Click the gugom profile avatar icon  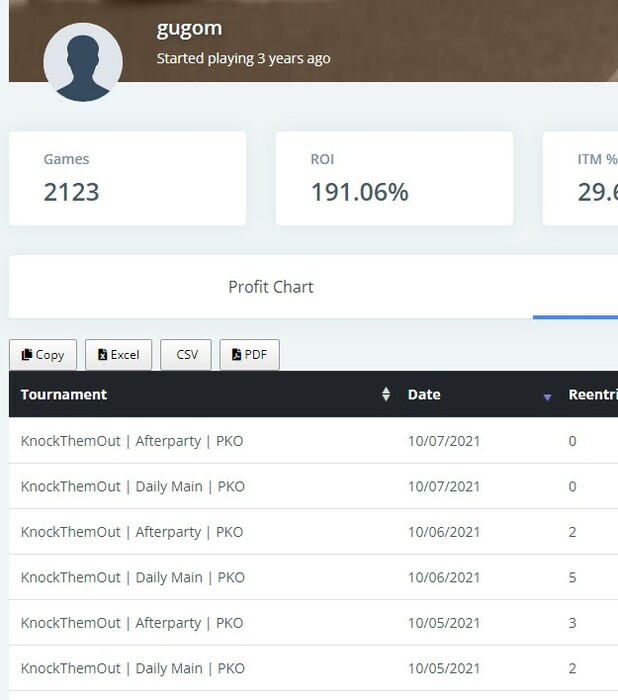[x=83, y=62]
